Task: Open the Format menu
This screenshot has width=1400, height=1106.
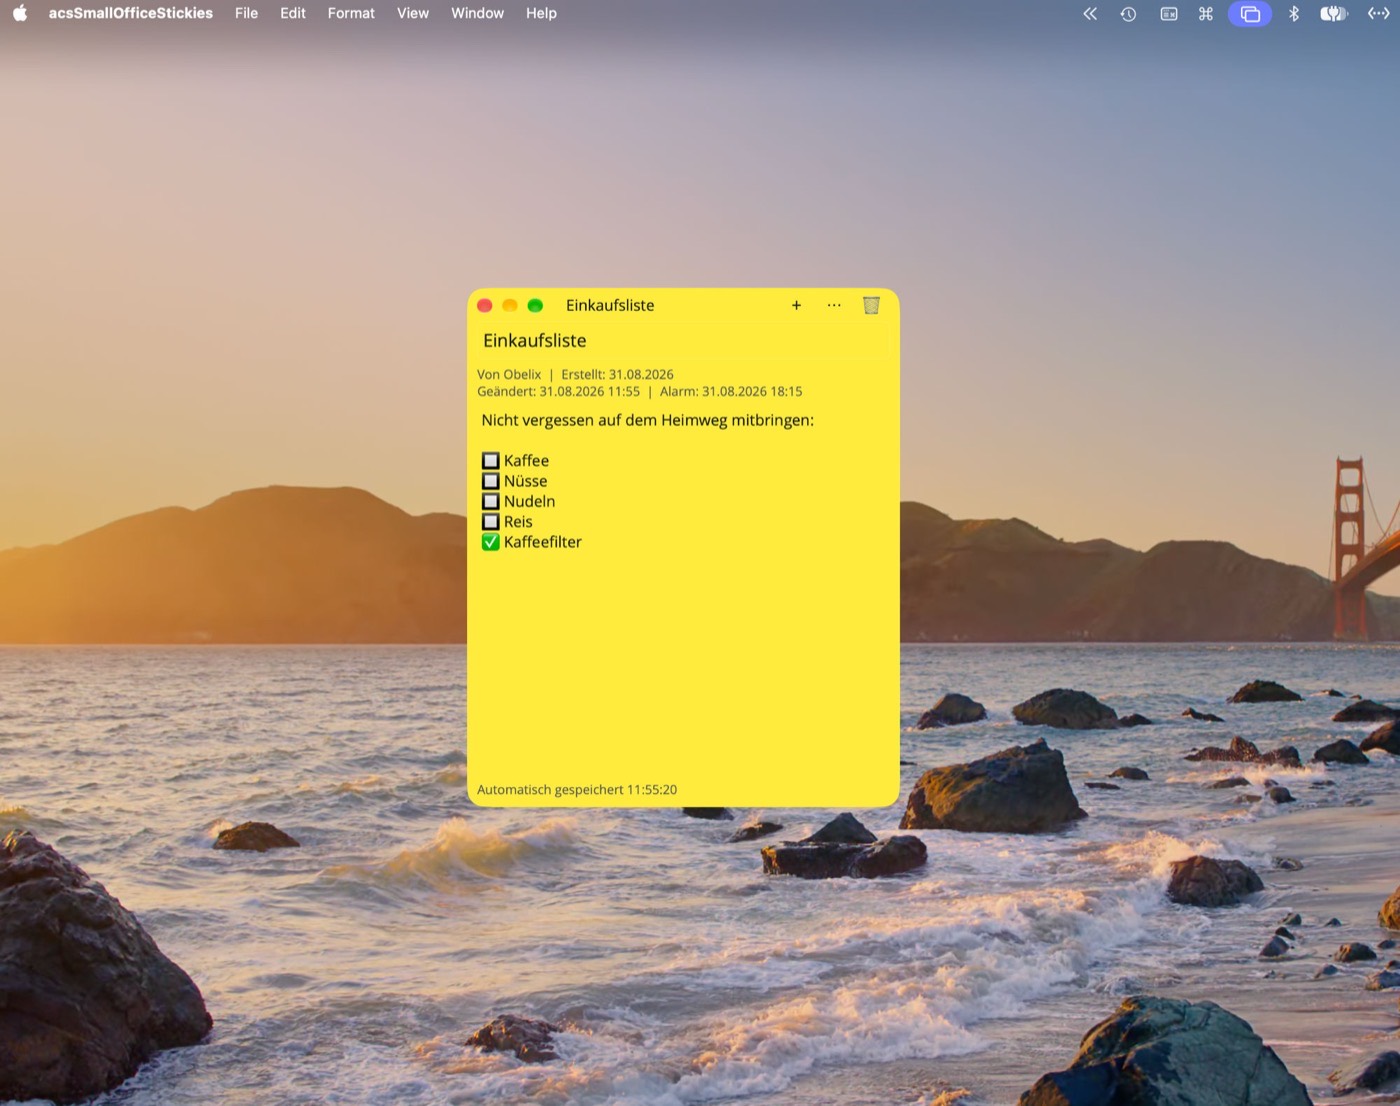Action: pos(351,13)
